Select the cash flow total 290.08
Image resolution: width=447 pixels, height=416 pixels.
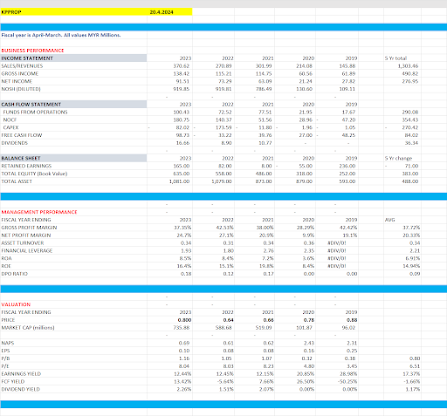point(411,112)
